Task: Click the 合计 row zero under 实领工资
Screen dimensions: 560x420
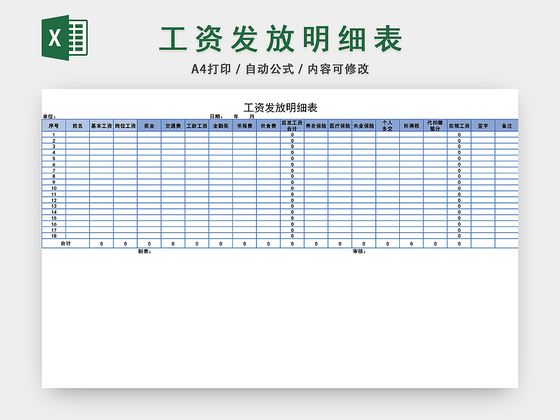Action: [x=459, y=244]
